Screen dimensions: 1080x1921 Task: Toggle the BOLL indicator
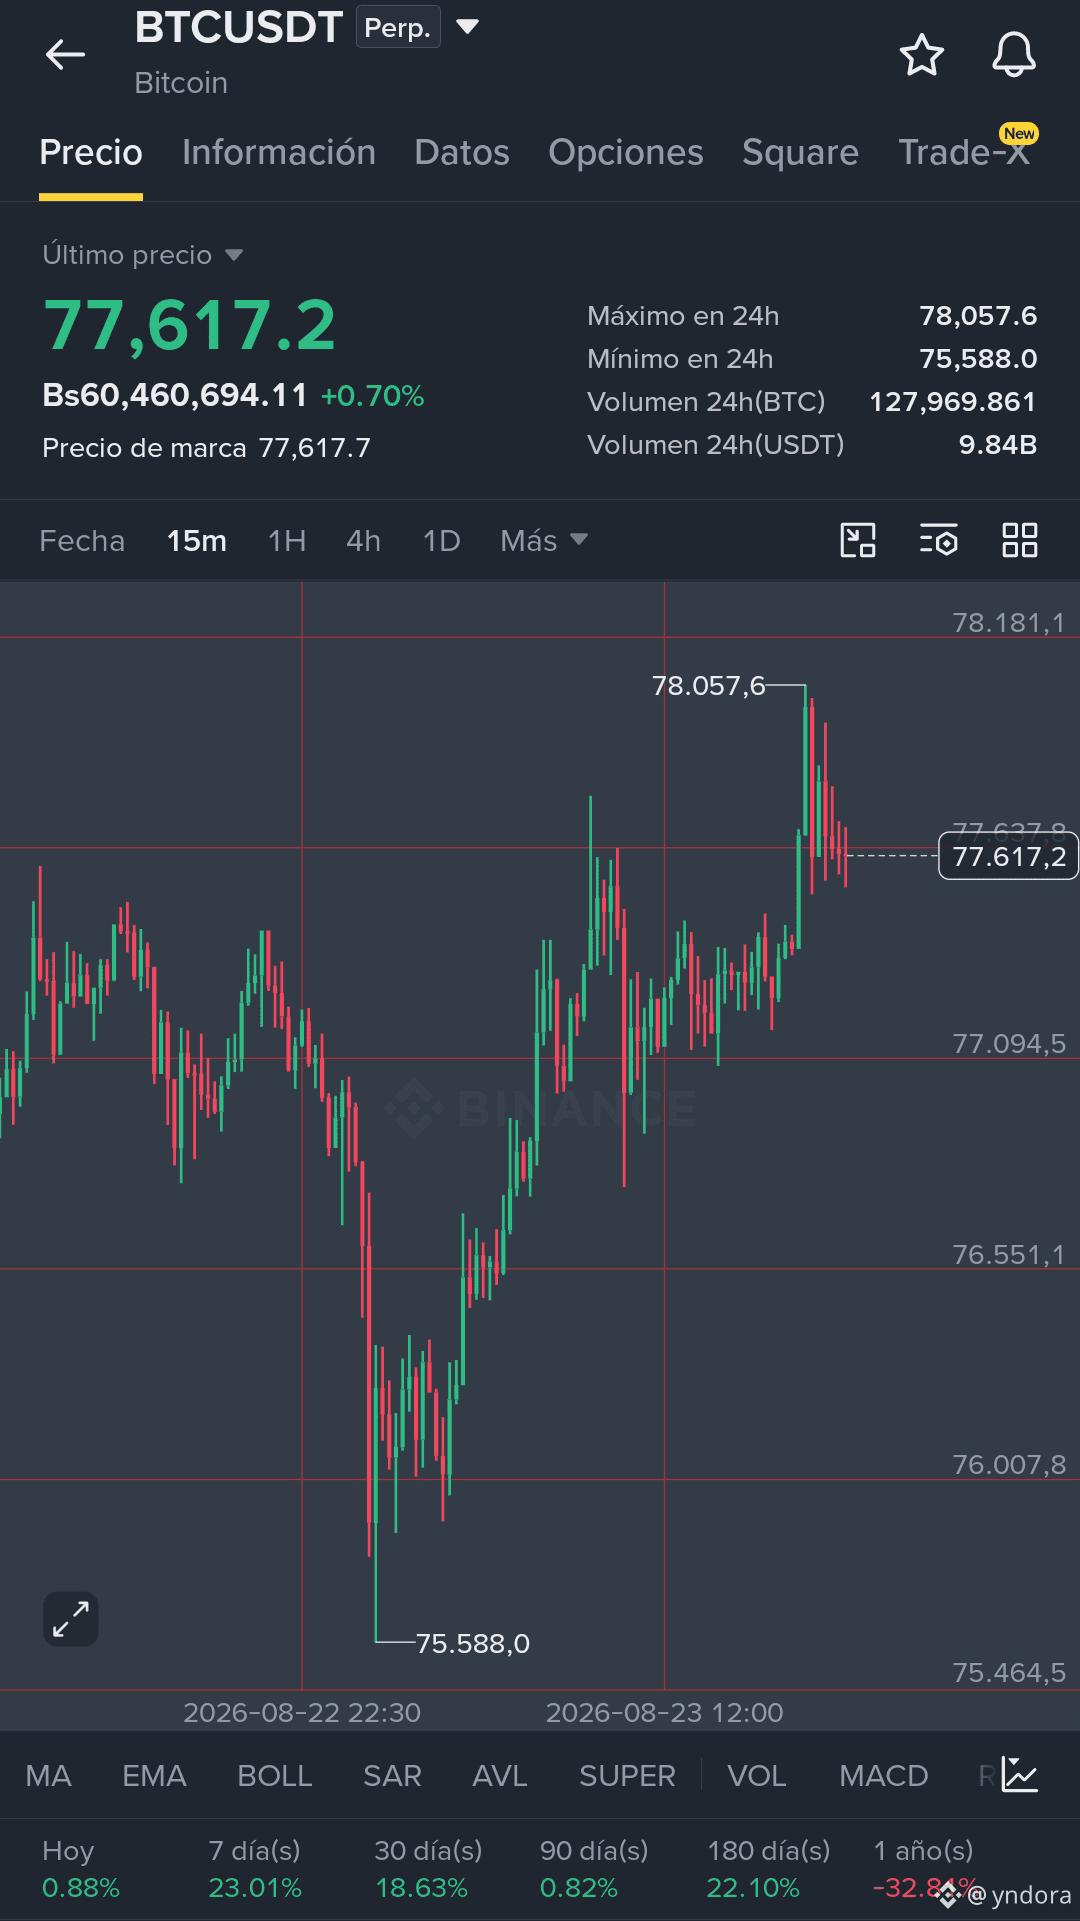[275, 1776]
